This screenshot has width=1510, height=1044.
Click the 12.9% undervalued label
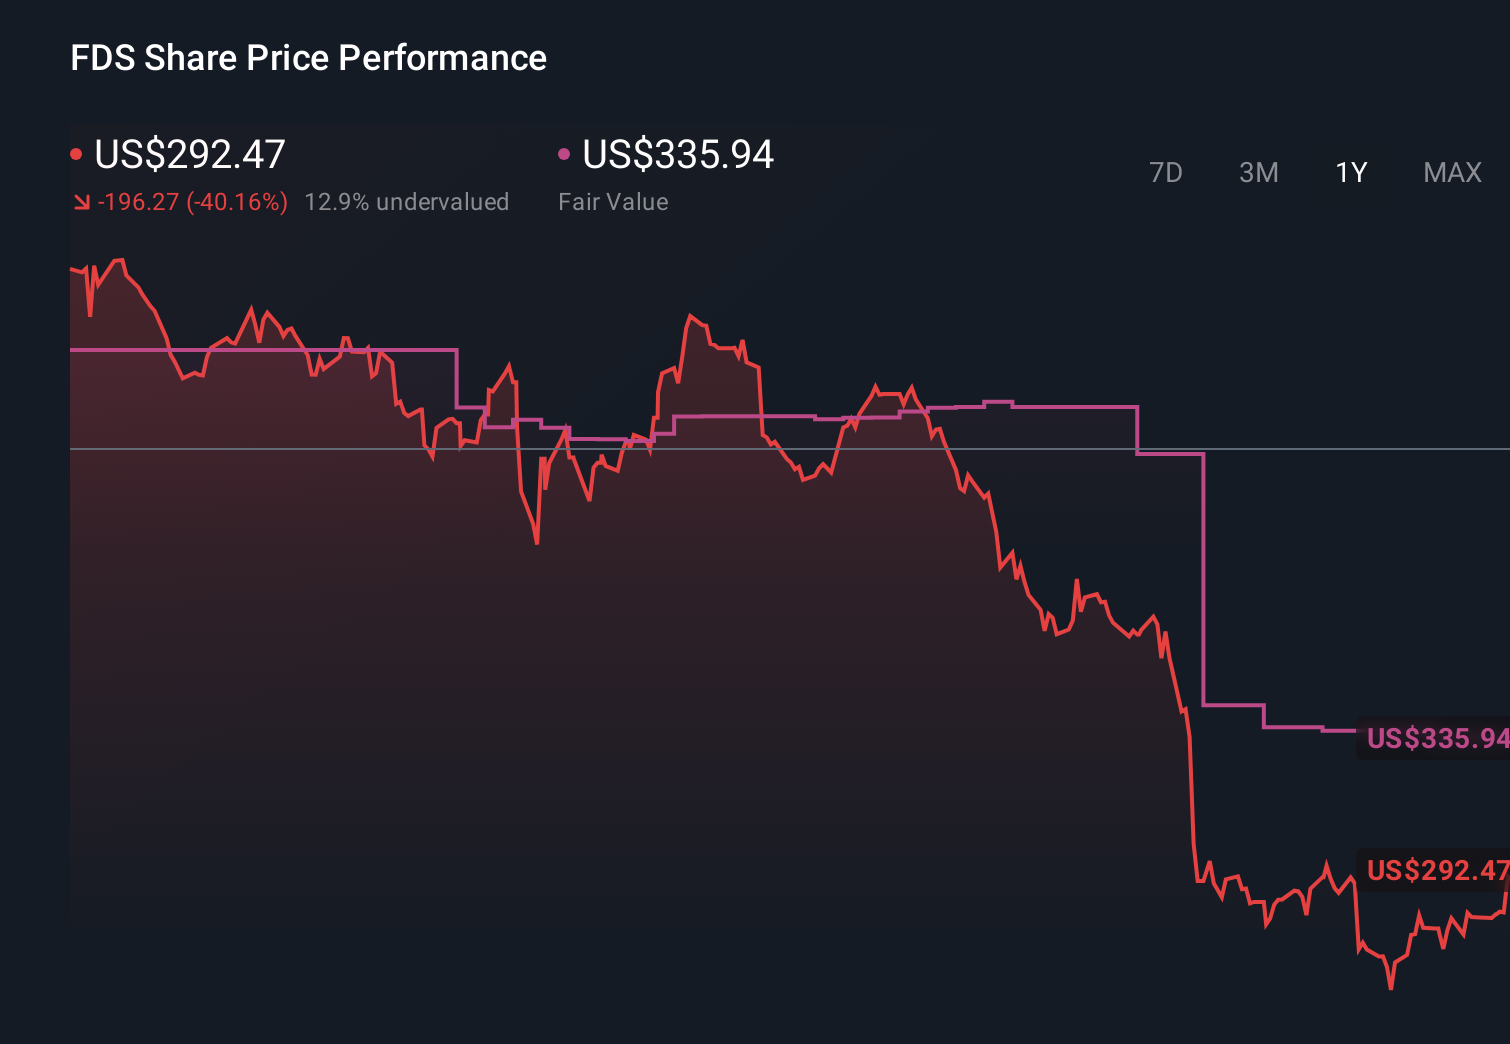click(407, 201)
